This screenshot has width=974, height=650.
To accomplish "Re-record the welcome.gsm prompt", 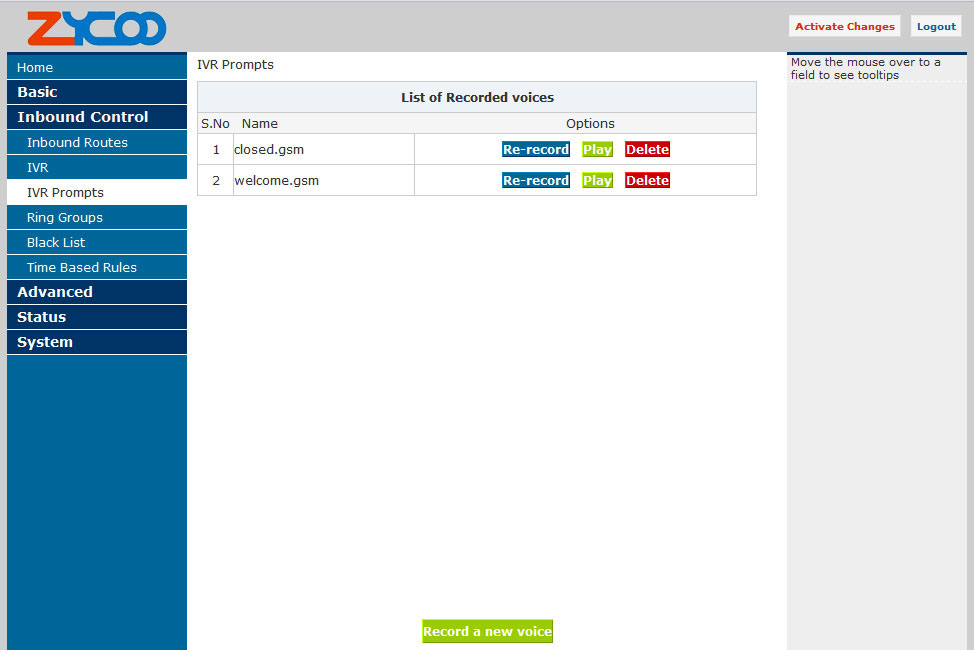I will pyautogui.click(x=535, y=180).
